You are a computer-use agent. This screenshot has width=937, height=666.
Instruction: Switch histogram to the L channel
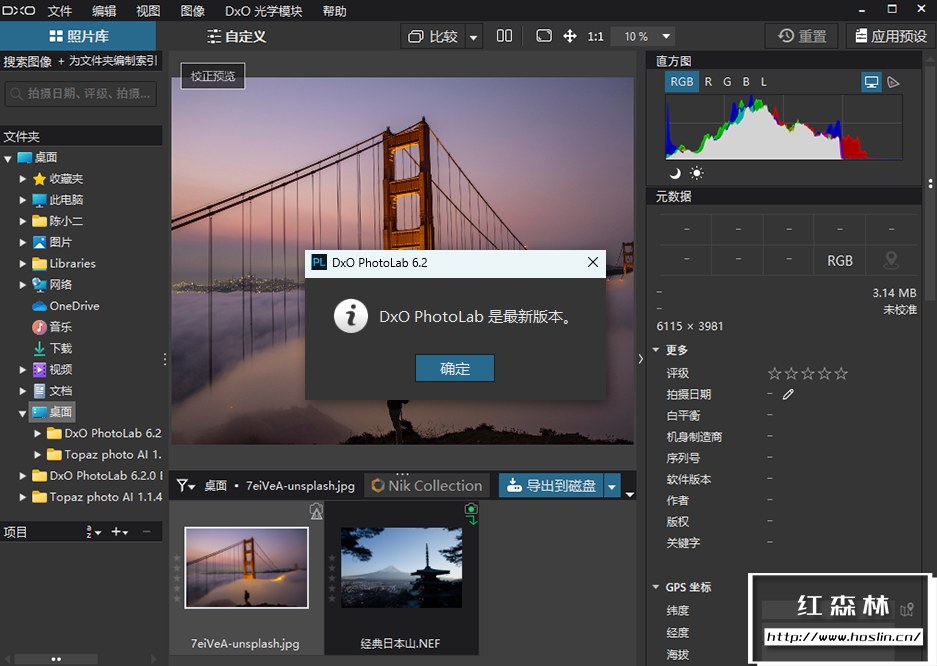point(763,82)
